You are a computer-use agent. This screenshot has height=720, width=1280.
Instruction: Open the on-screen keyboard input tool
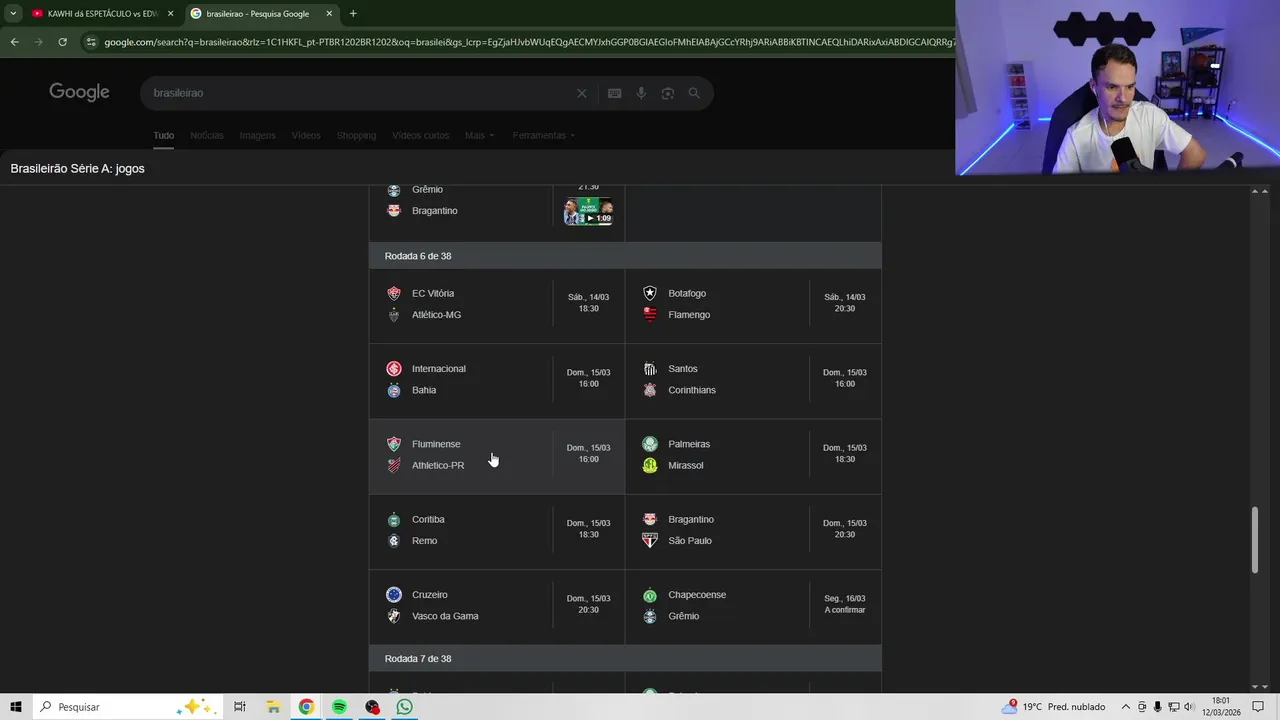614,93
